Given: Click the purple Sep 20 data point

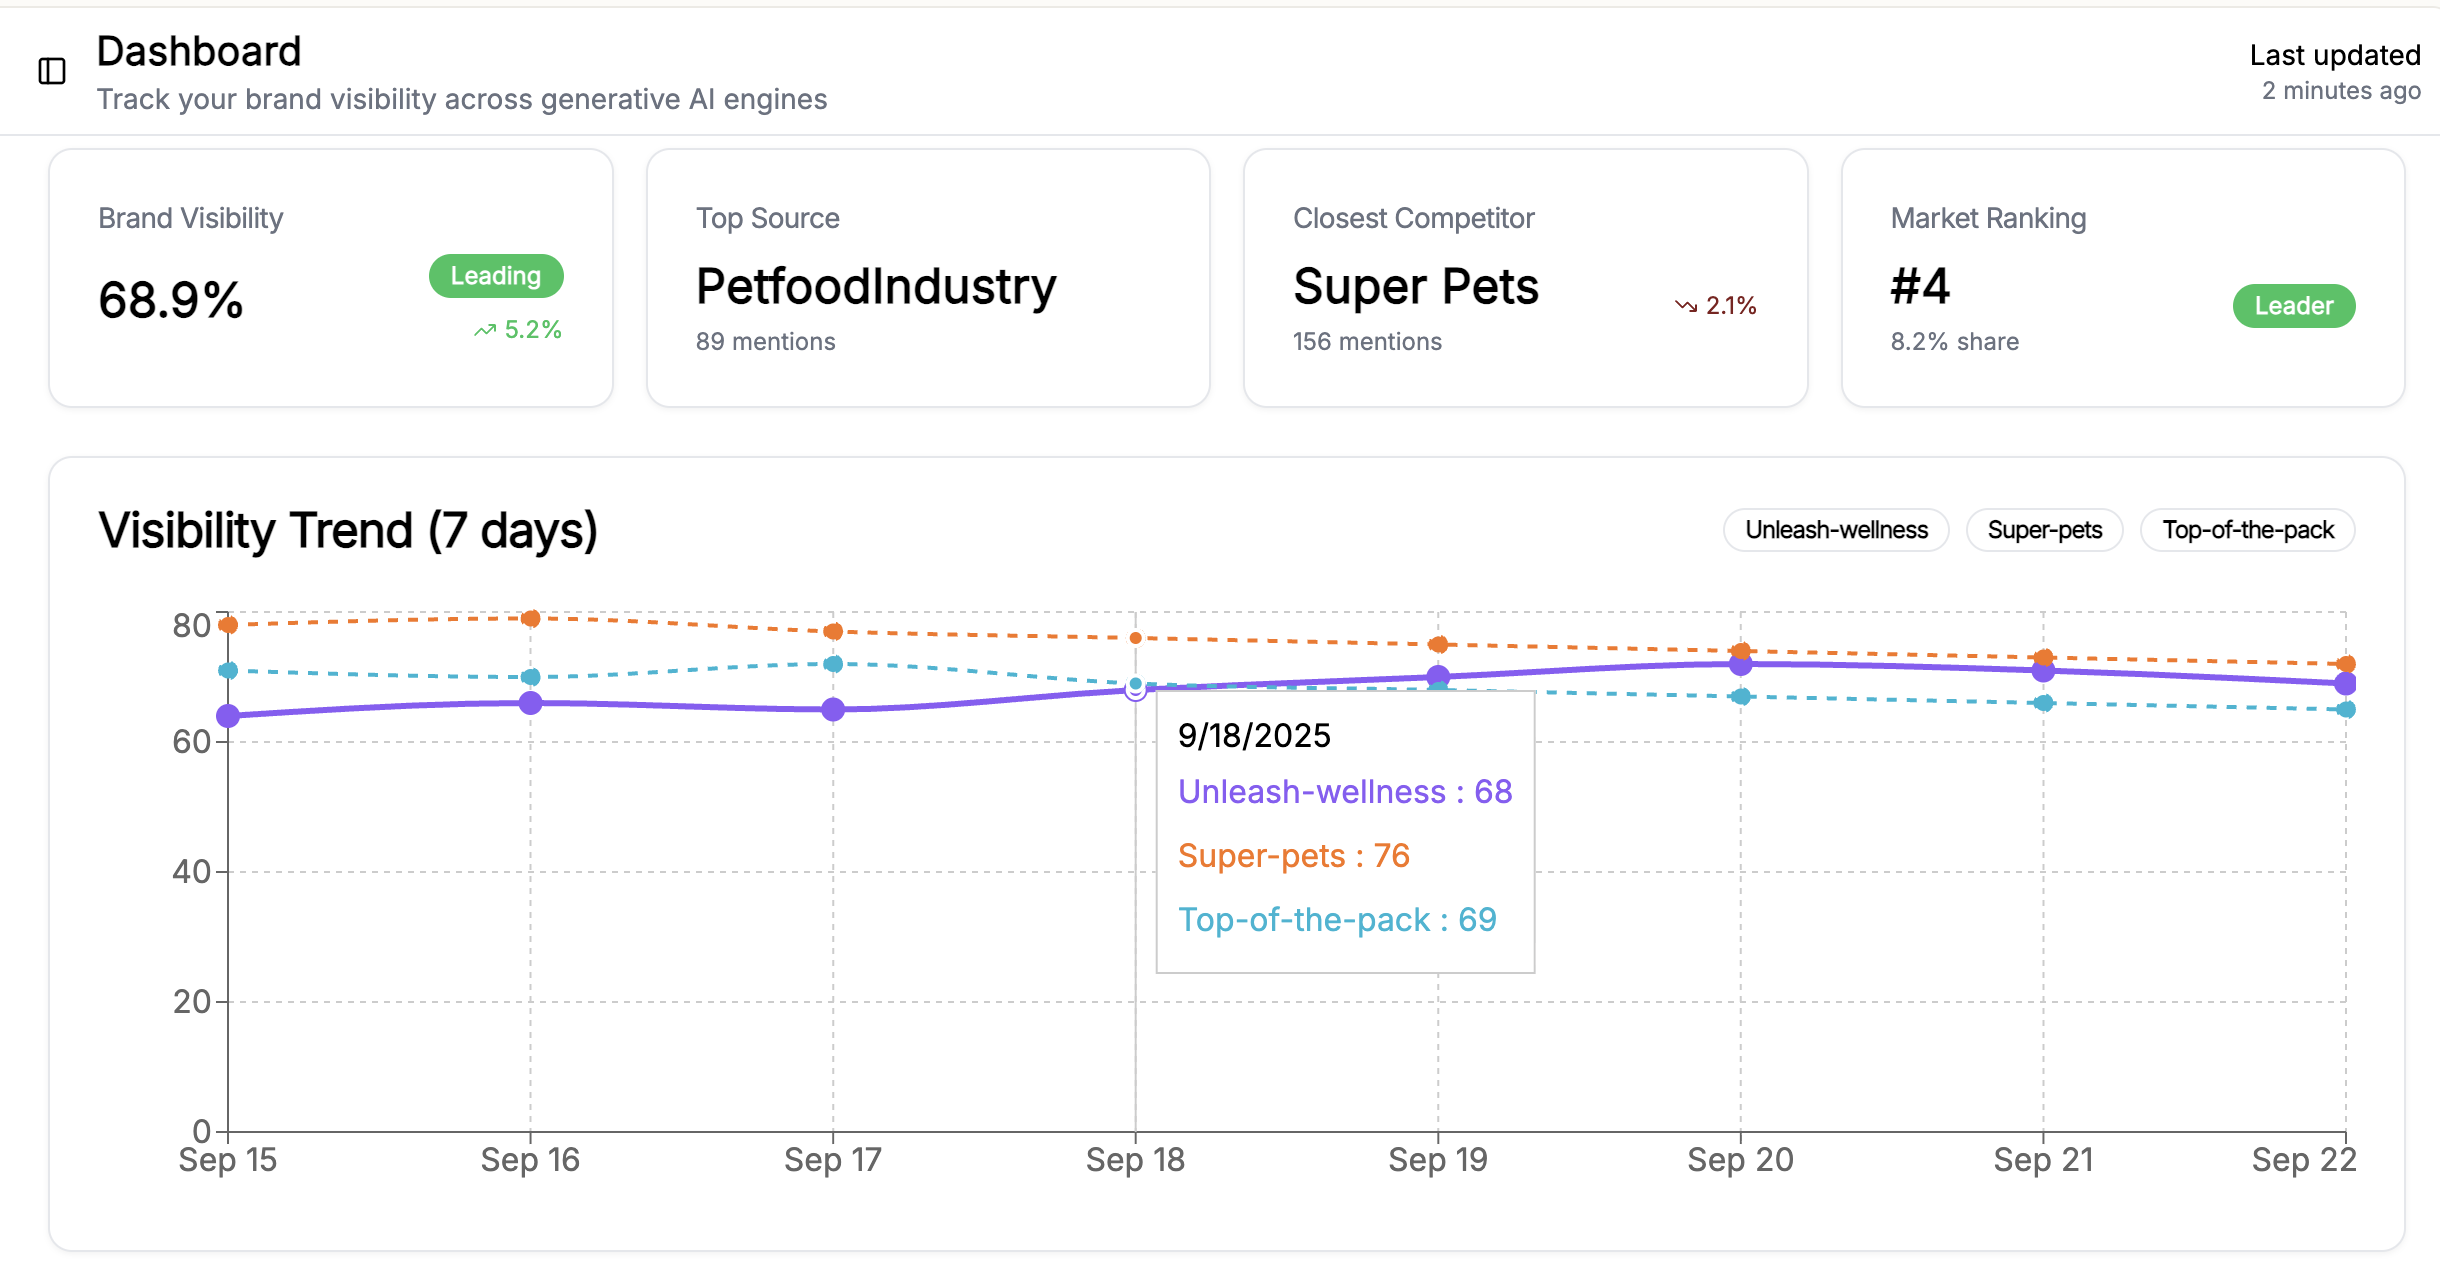Looking at the screenshot, I should [x=1741, y=664].
